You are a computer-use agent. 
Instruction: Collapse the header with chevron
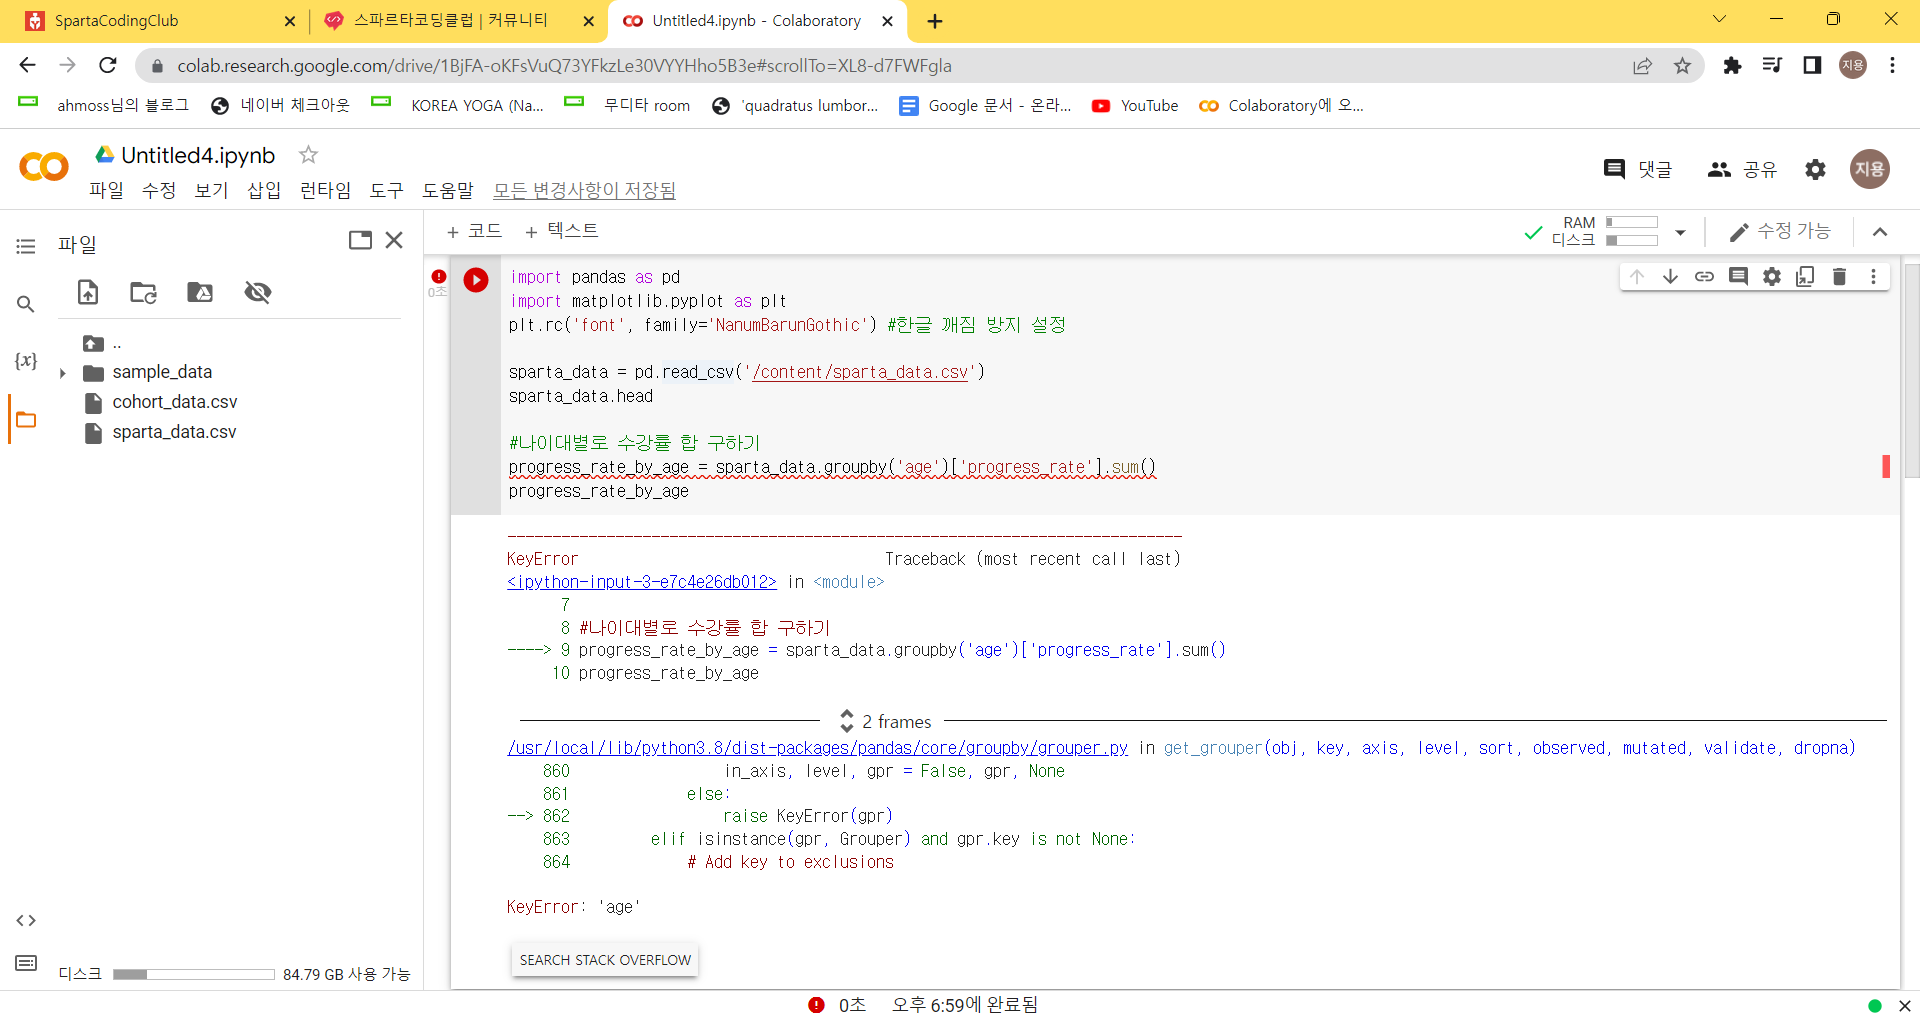[1879, 232]
